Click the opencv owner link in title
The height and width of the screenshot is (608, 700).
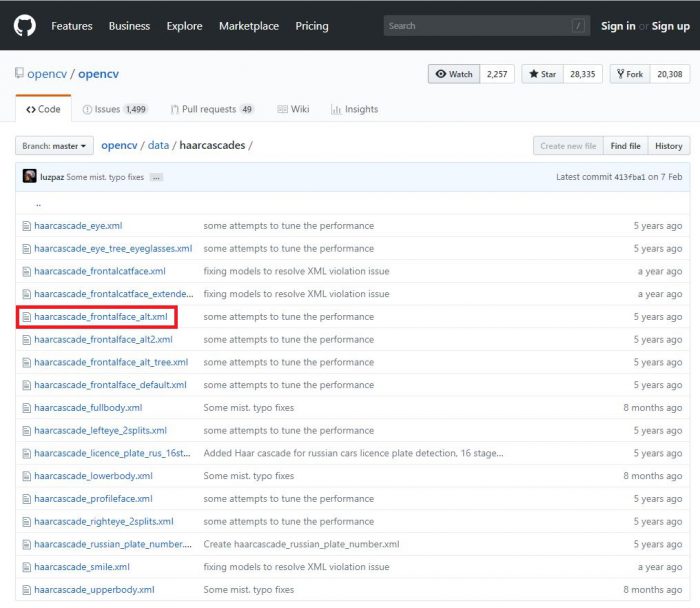47,74
